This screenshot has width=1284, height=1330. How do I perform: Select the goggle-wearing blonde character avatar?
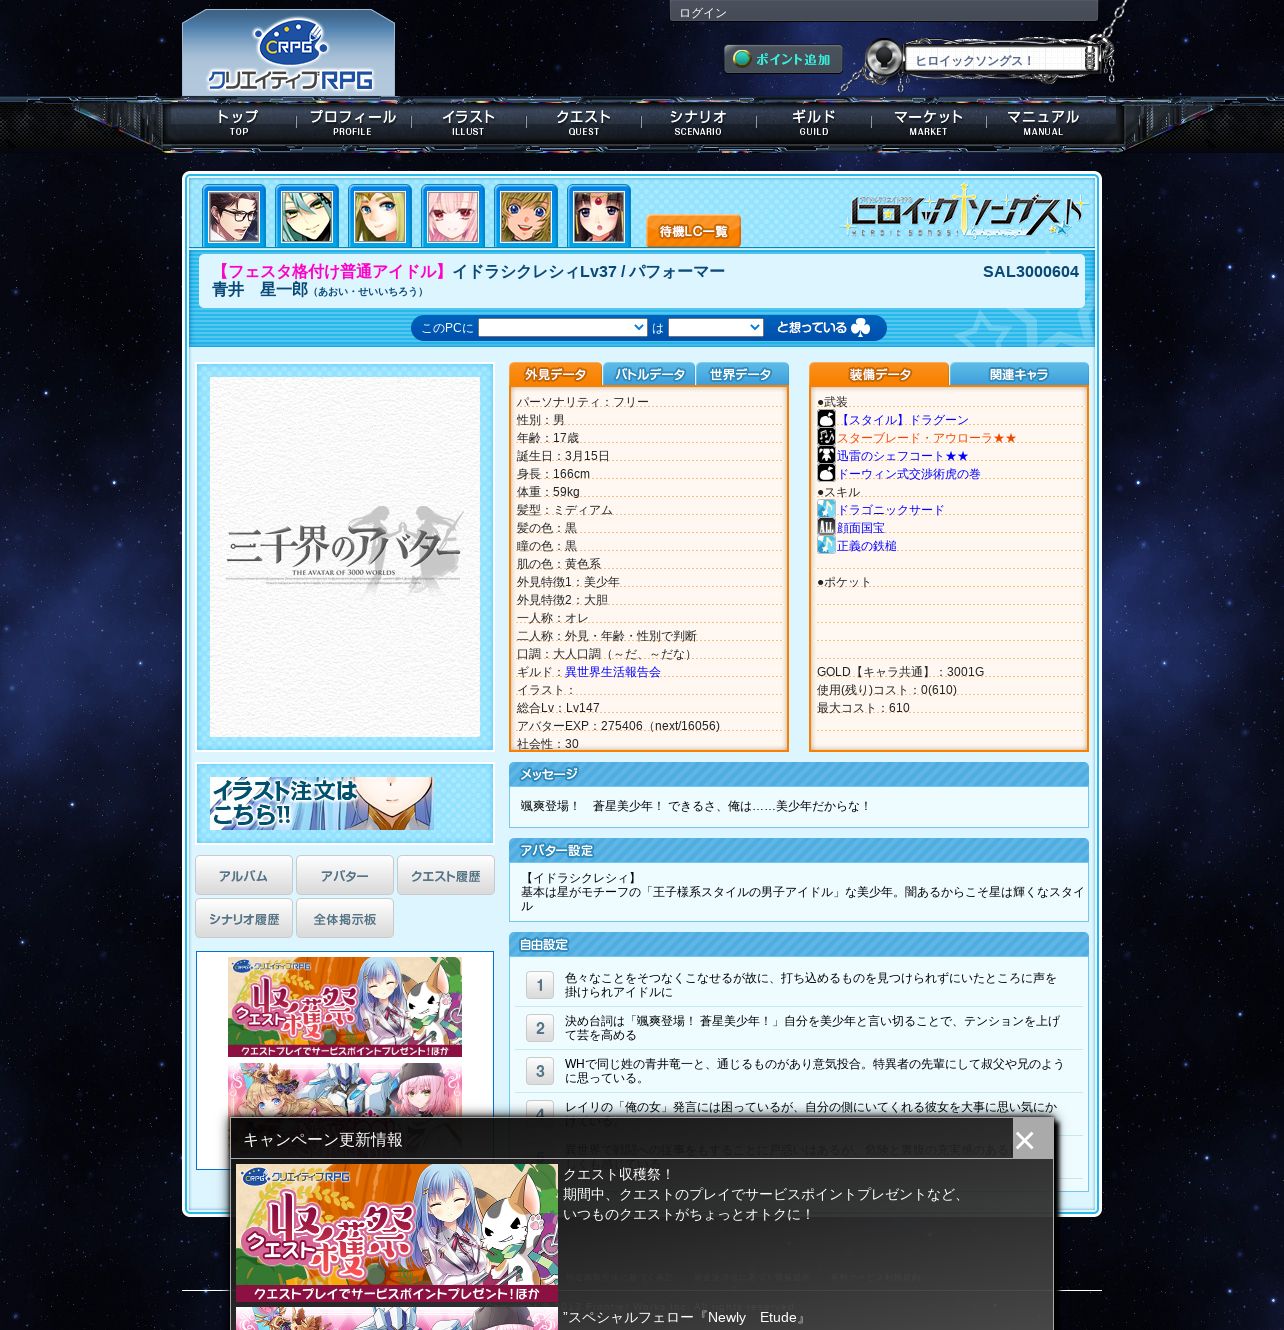pyautogui.click(x=525, y=216)
